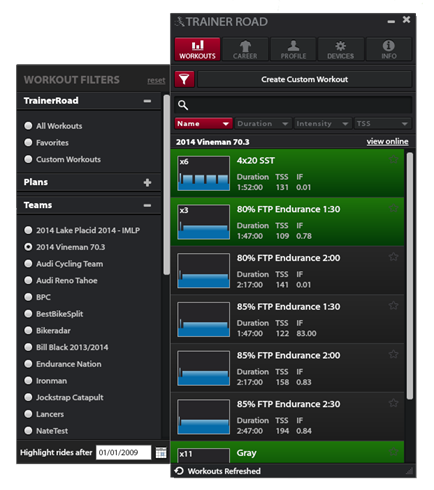Close the Trainer Road window
Viewport: 434px width, 490px height.
coord(406,20)
